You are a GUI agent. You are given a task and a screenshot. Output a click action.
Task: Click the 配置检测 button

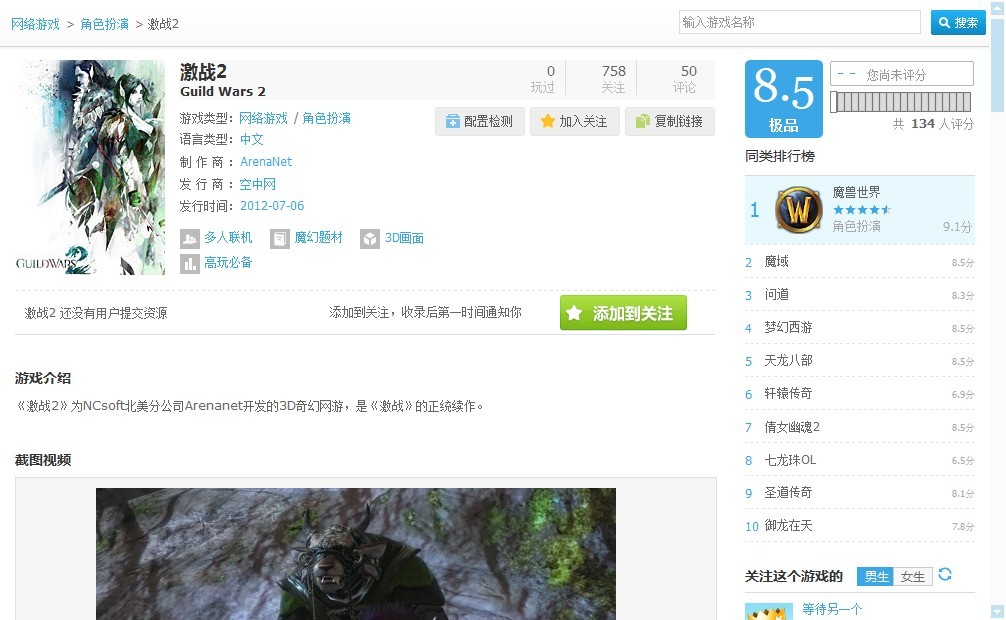(480, 121)
